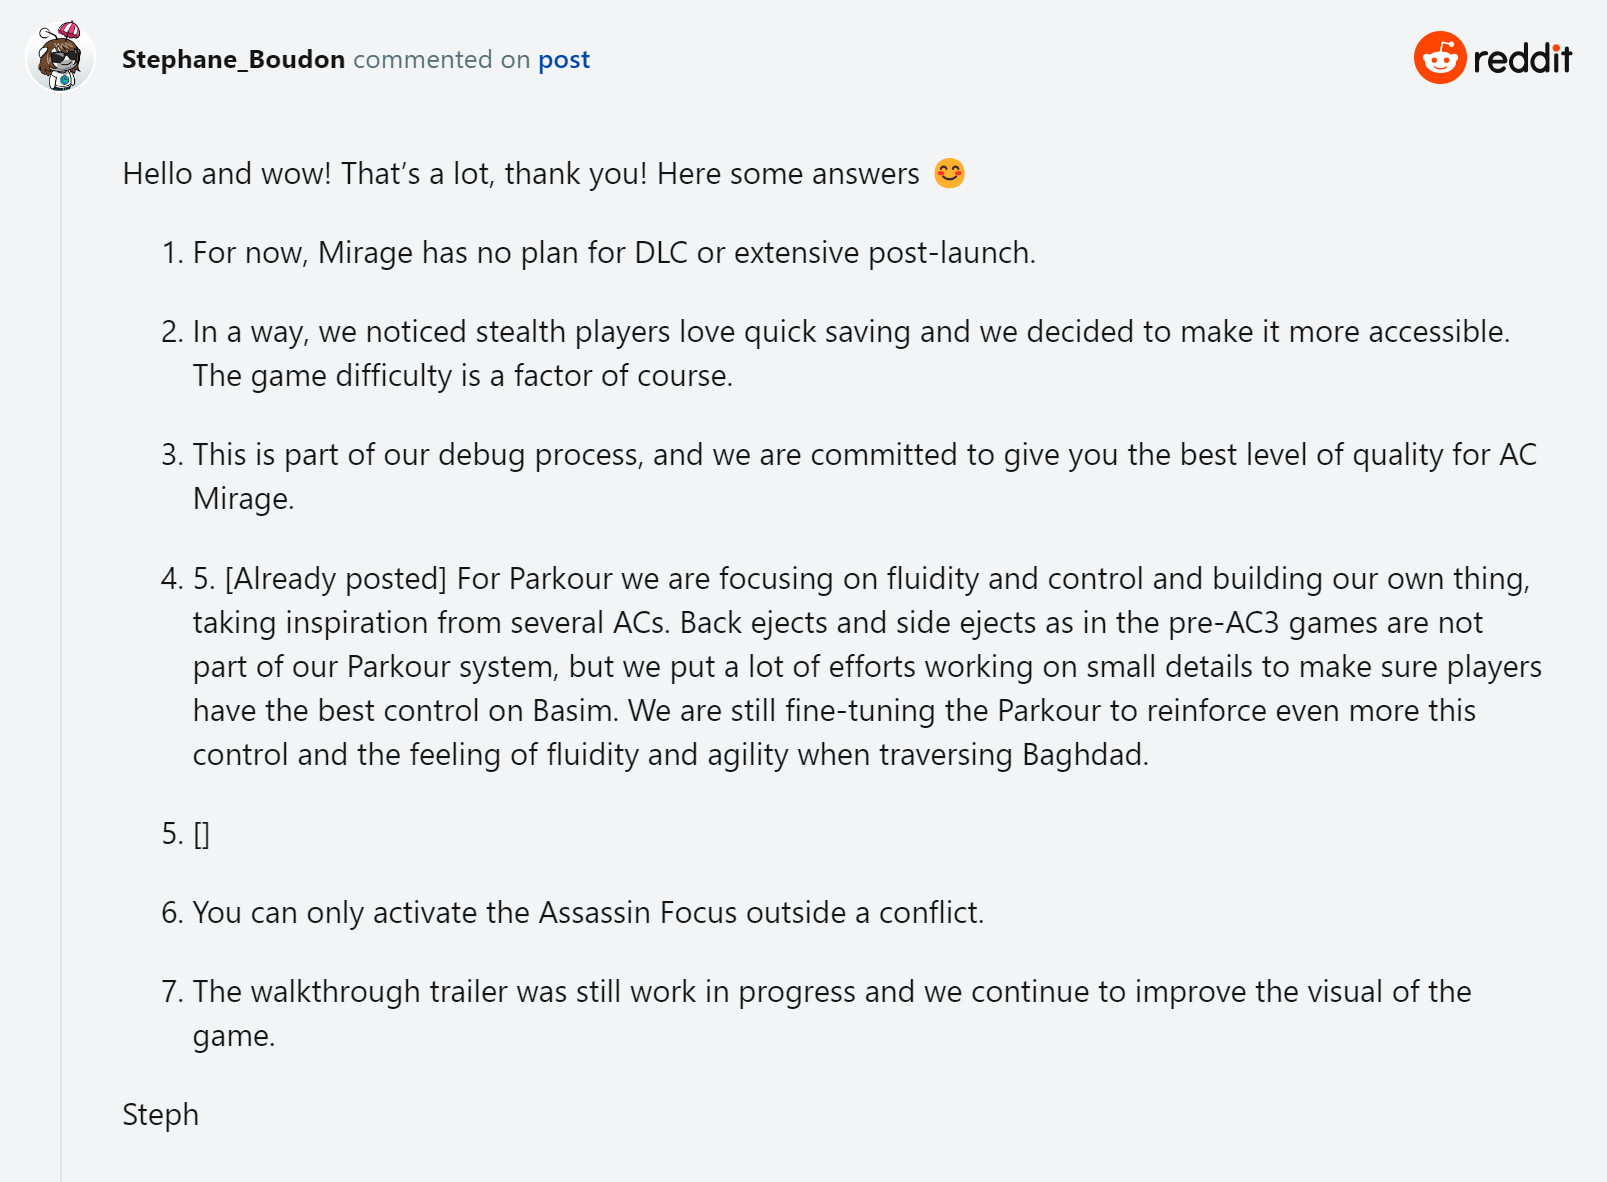Click the "Steph" signature
The image size is (1607, 1182).
click(160, 1114)
